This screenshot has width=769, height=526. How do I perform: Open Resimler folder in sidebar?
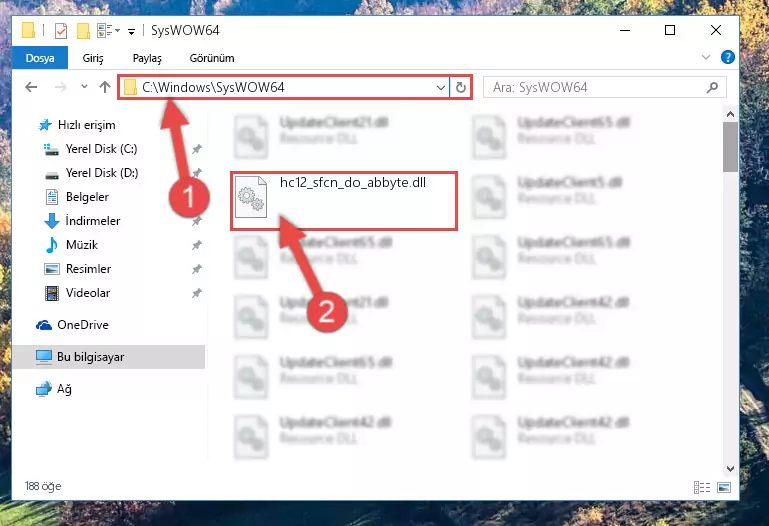pyautogui.click(x=88, y=269)
